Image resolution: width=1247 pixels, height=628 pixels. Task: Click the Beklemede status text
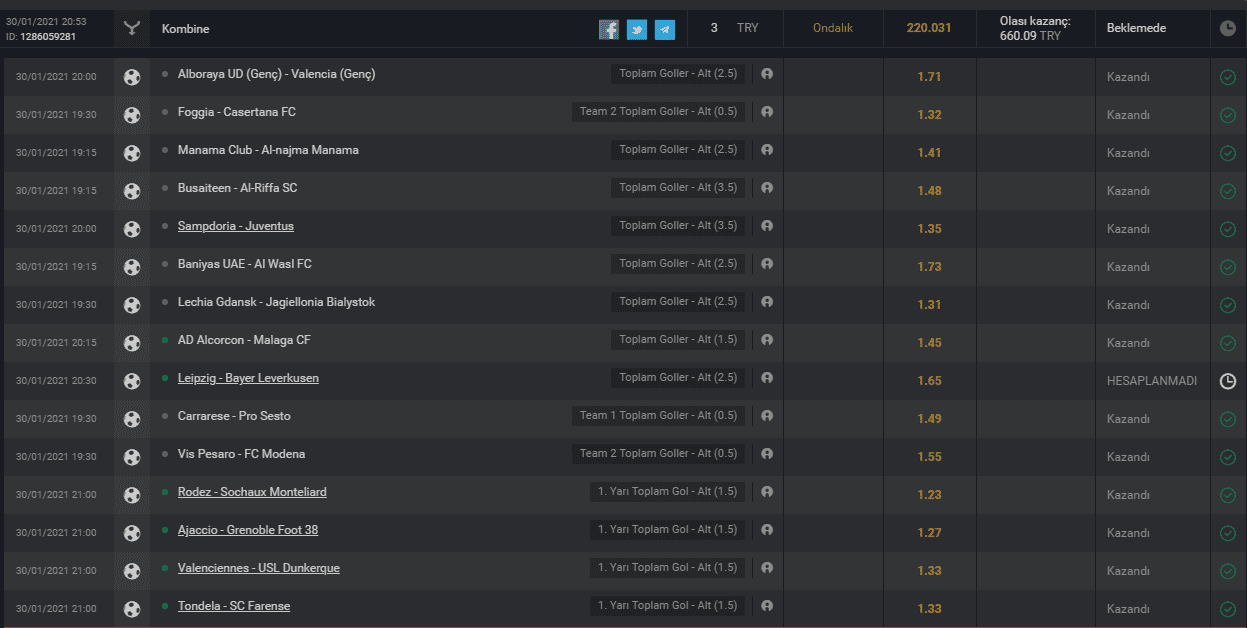pyautogui.click(x=1137, y=28)
